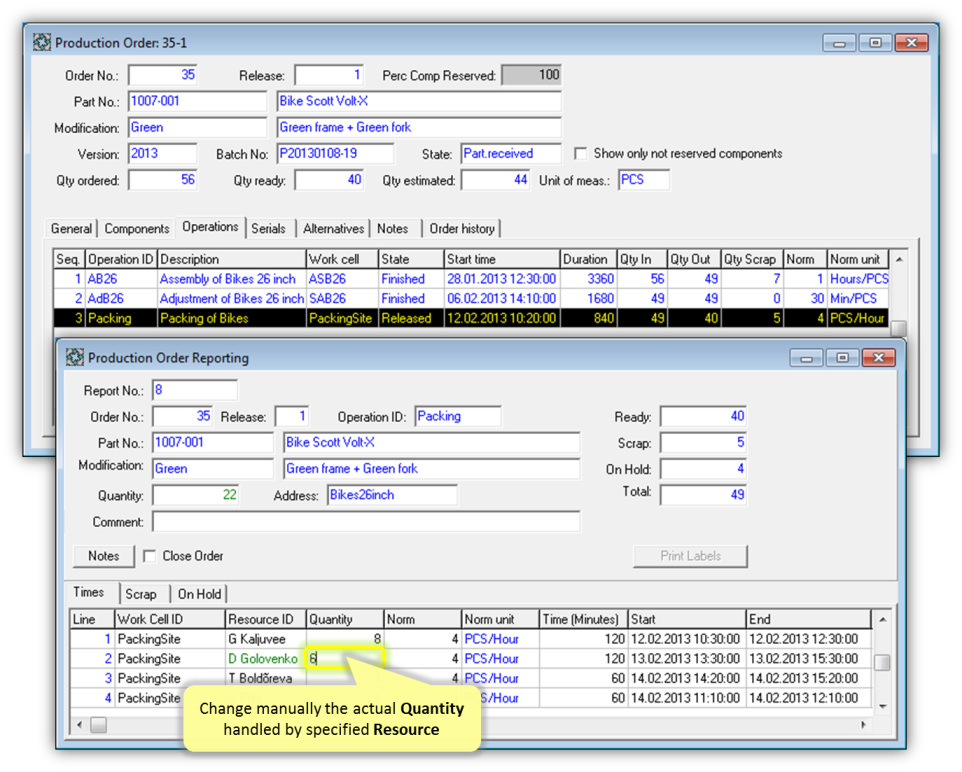Image resolution: width=962 pixels, height=772 pixels.
Task: Click the Report No. field
Action: point(195,390)
